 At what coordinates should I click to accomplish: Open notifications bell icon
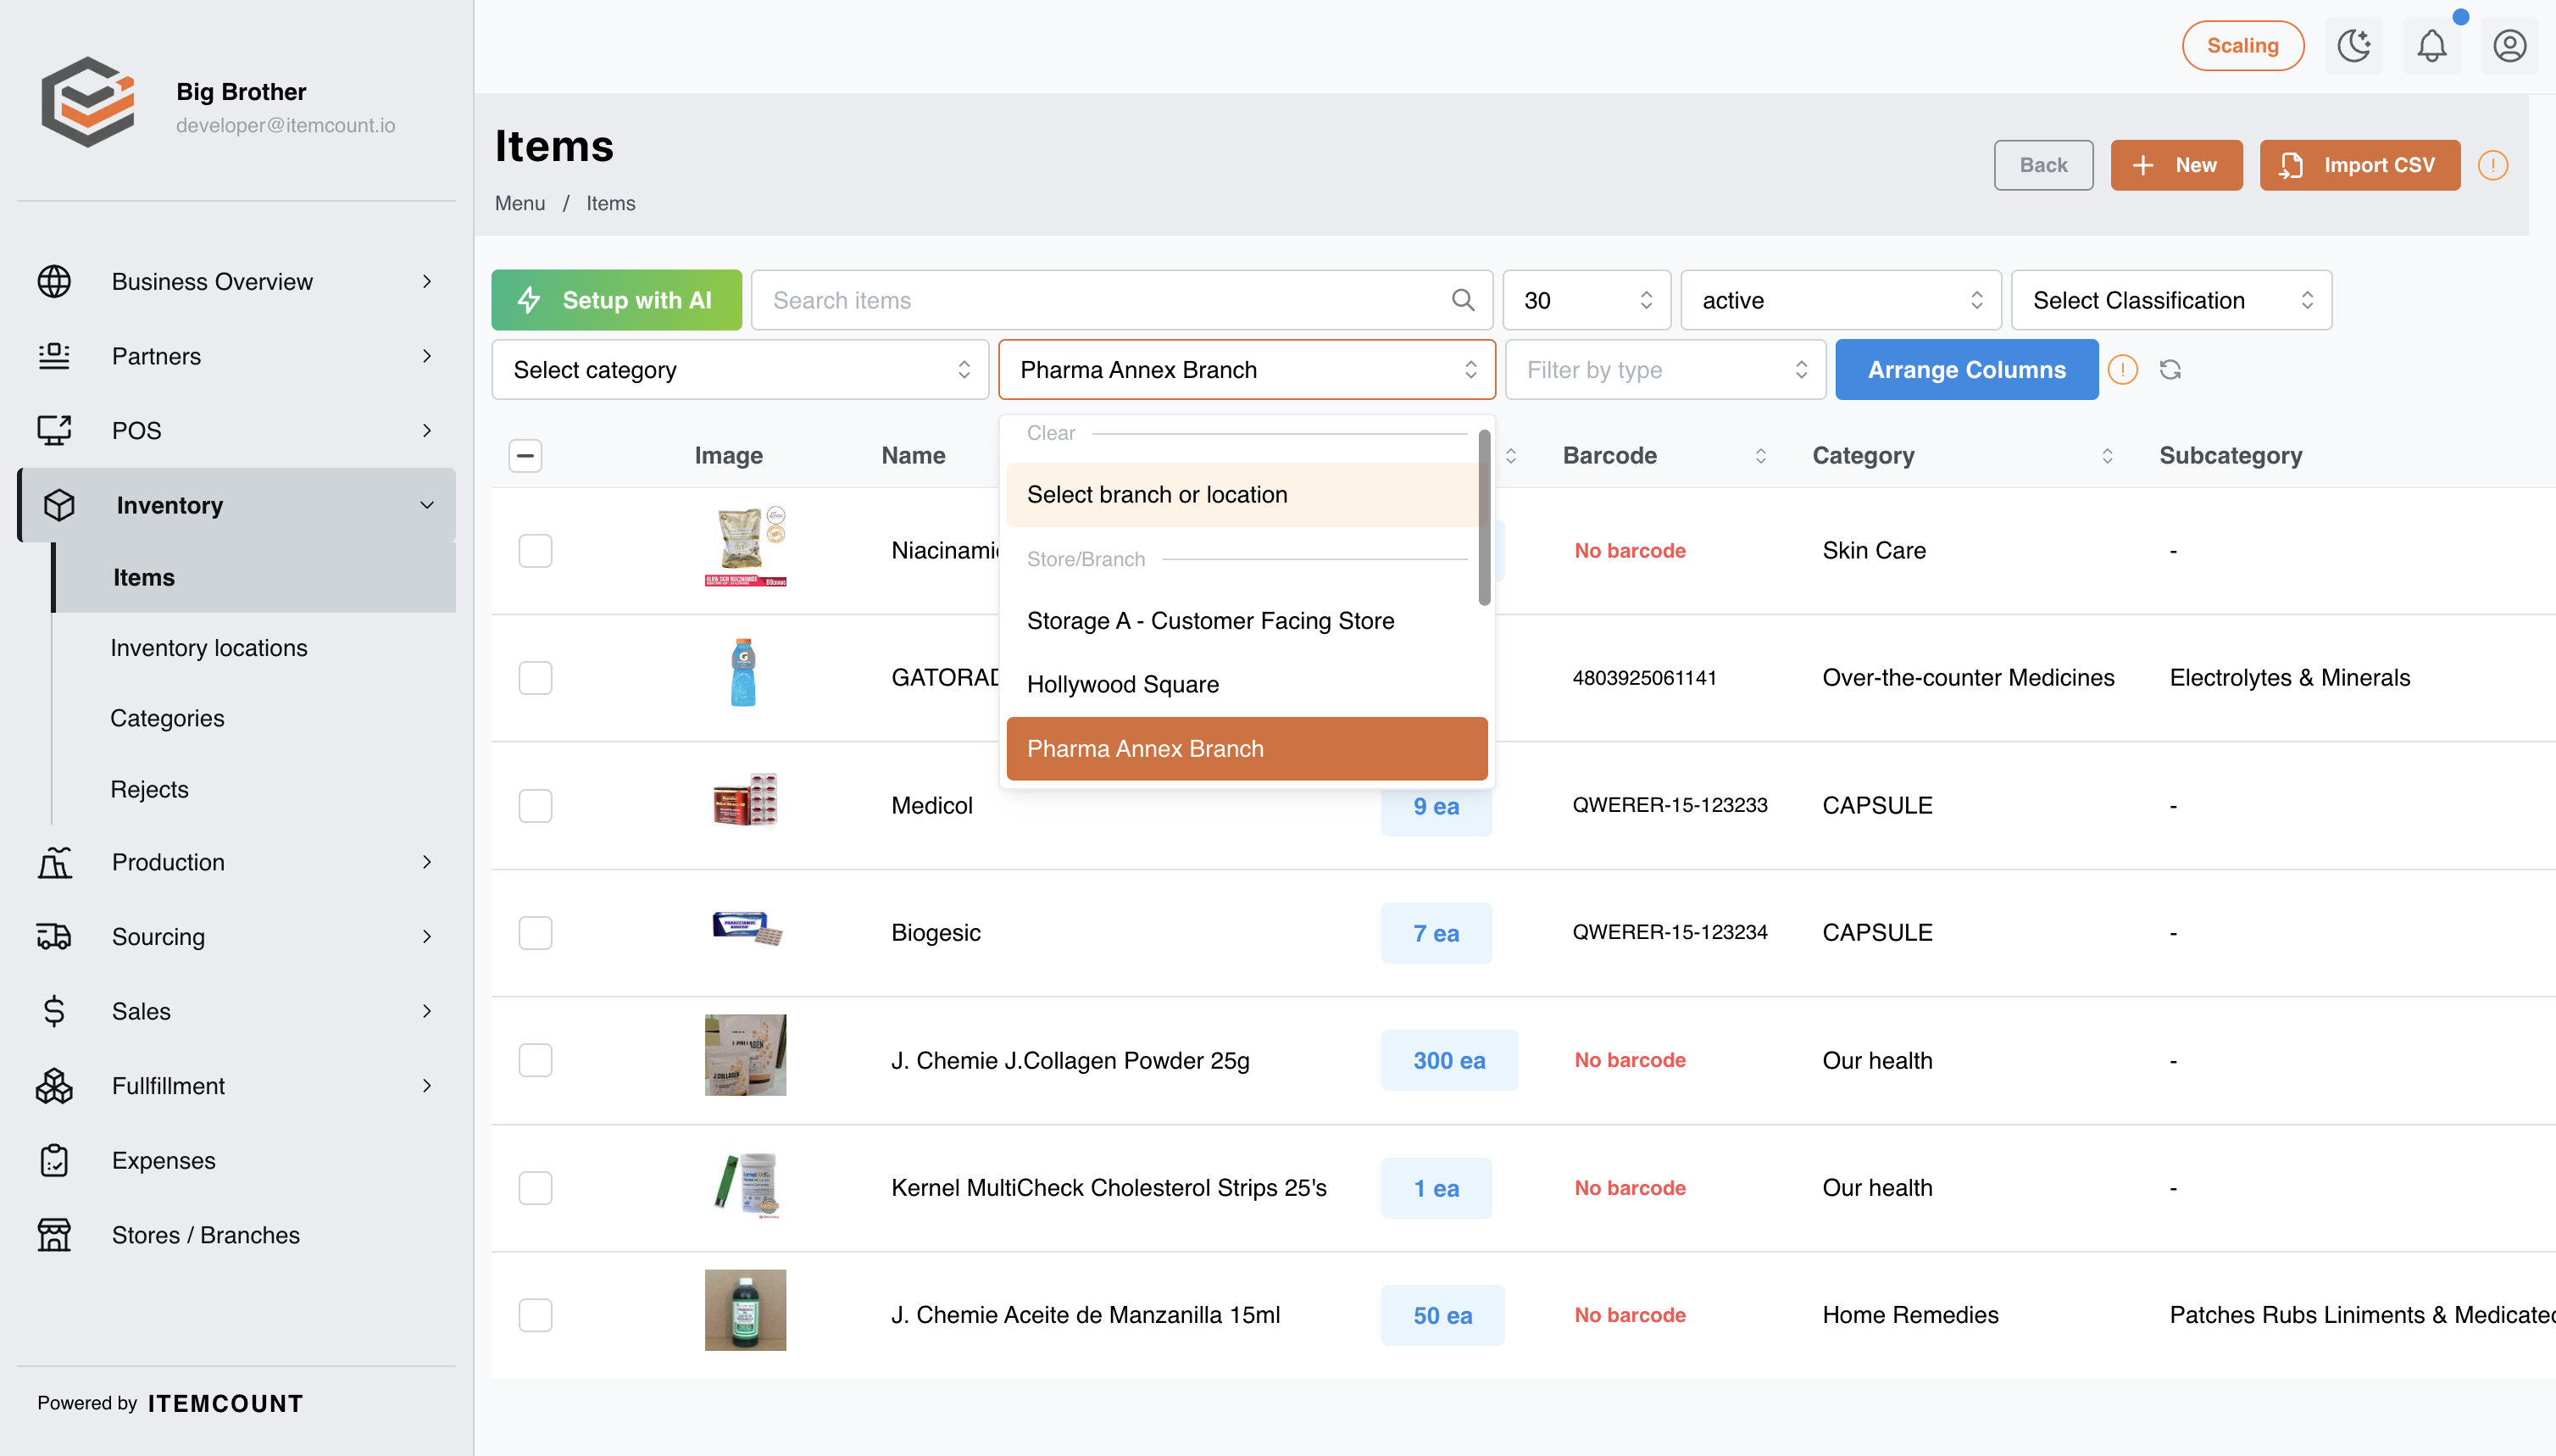(x=2432, y=46)
